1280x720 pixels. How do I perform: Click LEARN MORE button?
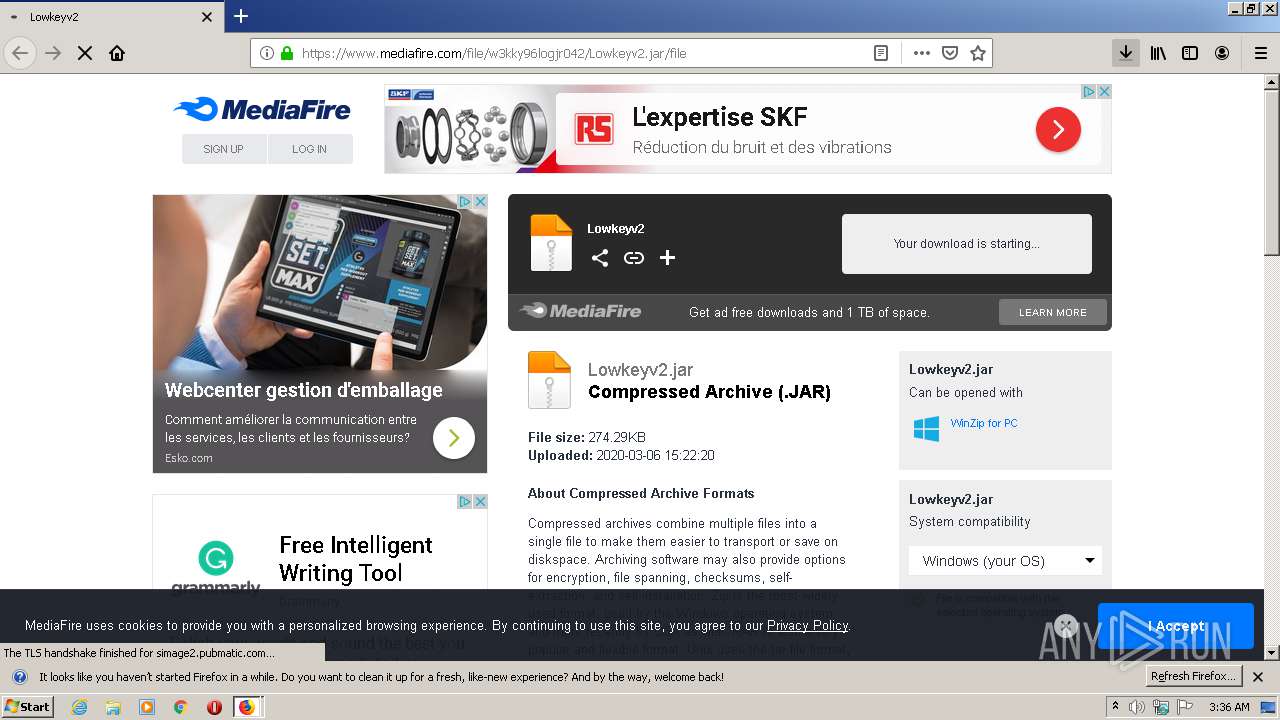click(x=1052, y=312)
